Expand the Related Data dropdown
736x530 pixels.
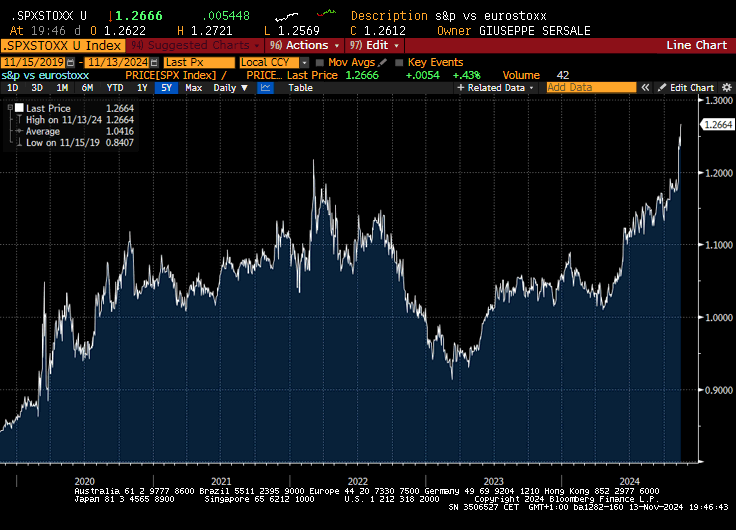[495, 88]
